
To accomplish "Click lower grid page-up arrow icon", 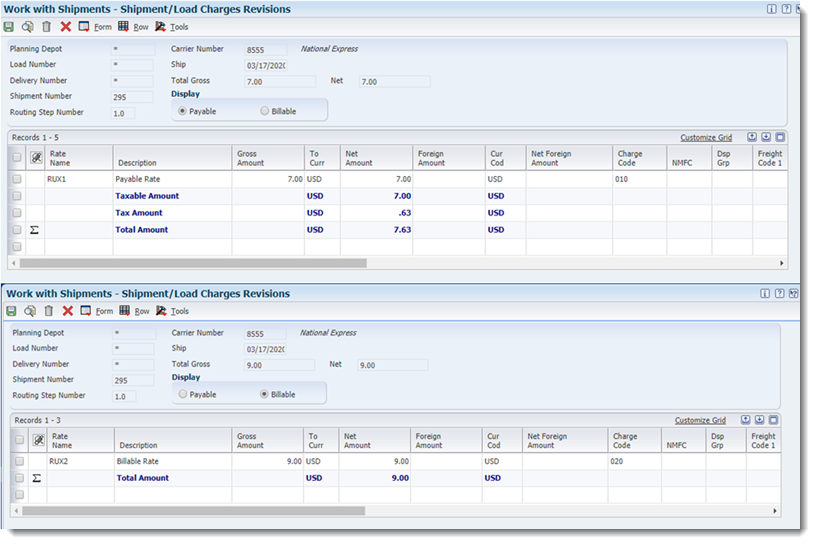I will 746,420.
